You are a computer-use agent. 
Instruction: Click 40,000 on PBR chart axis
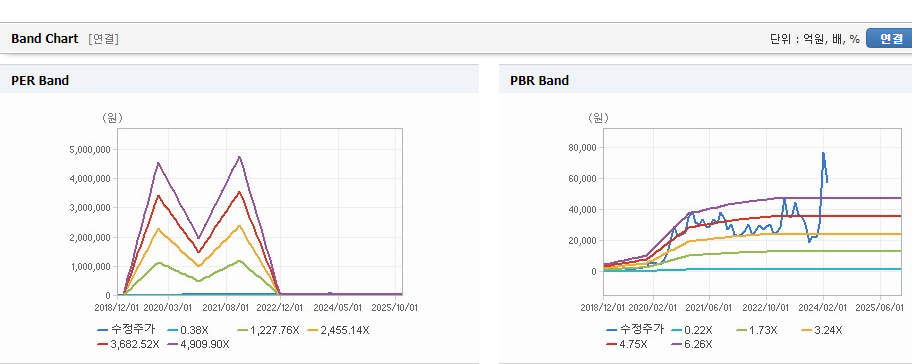[582, 209]
